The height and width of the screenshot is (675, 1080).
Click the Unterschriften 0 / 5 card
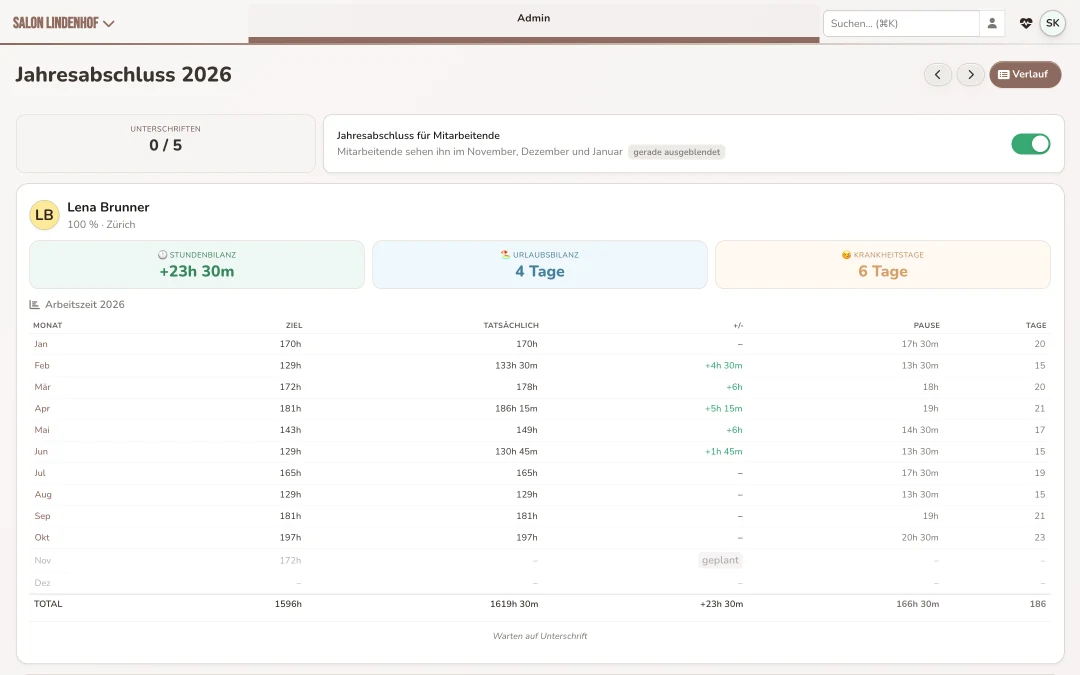(165, 143)
